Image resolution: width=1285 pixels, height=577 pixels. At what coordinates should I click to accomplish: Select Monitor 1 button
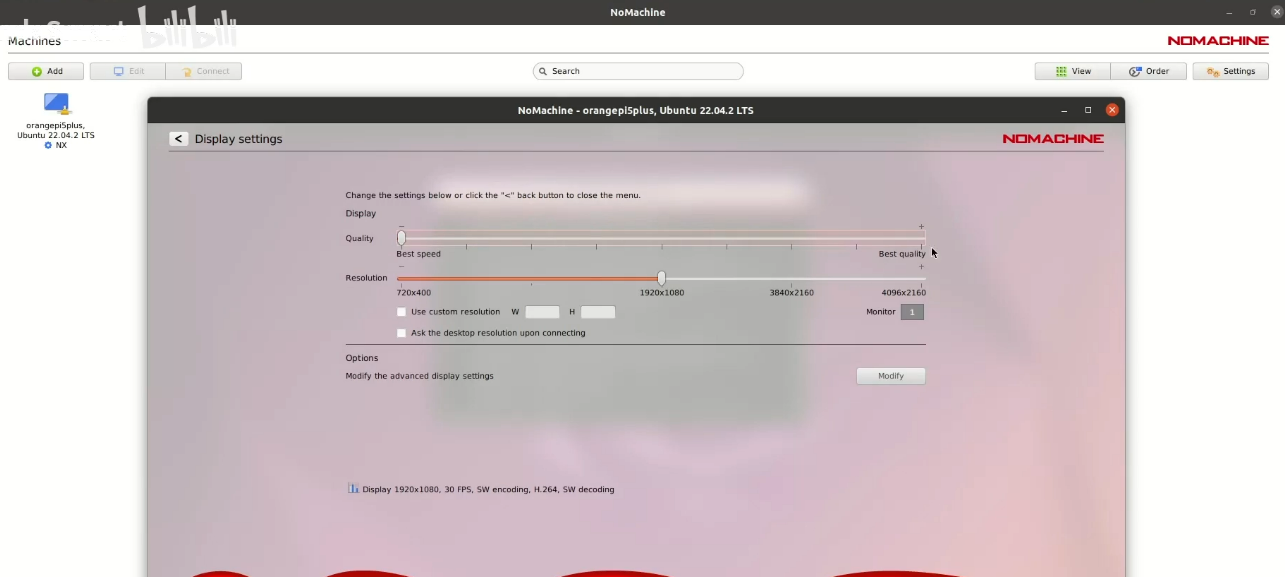tap(912, 312)
